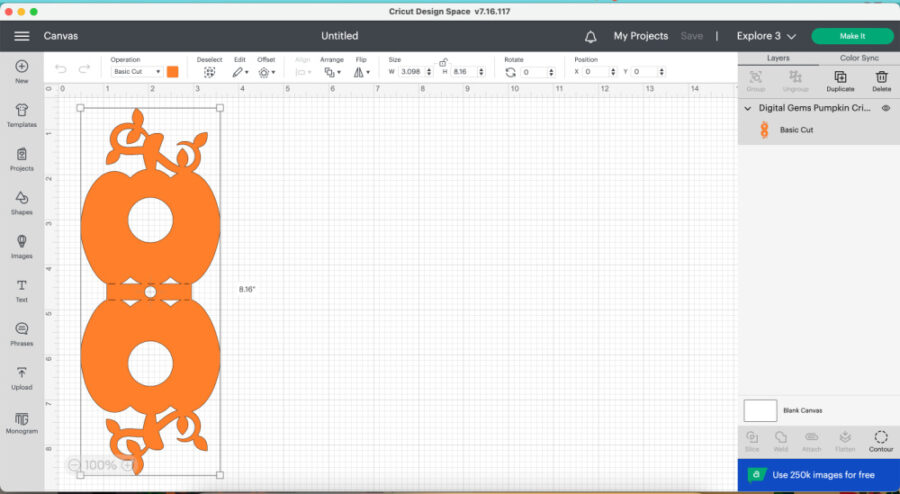The width and height of the screenshot is (900, 494).
Task: Click the Make It button
Action: 852,36
